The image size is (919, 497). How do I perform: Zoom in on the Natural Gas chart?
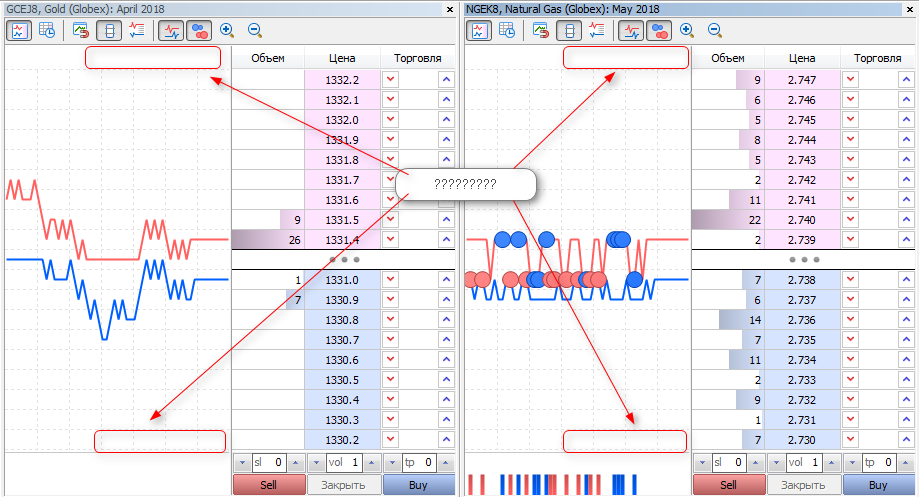point(687,30)
